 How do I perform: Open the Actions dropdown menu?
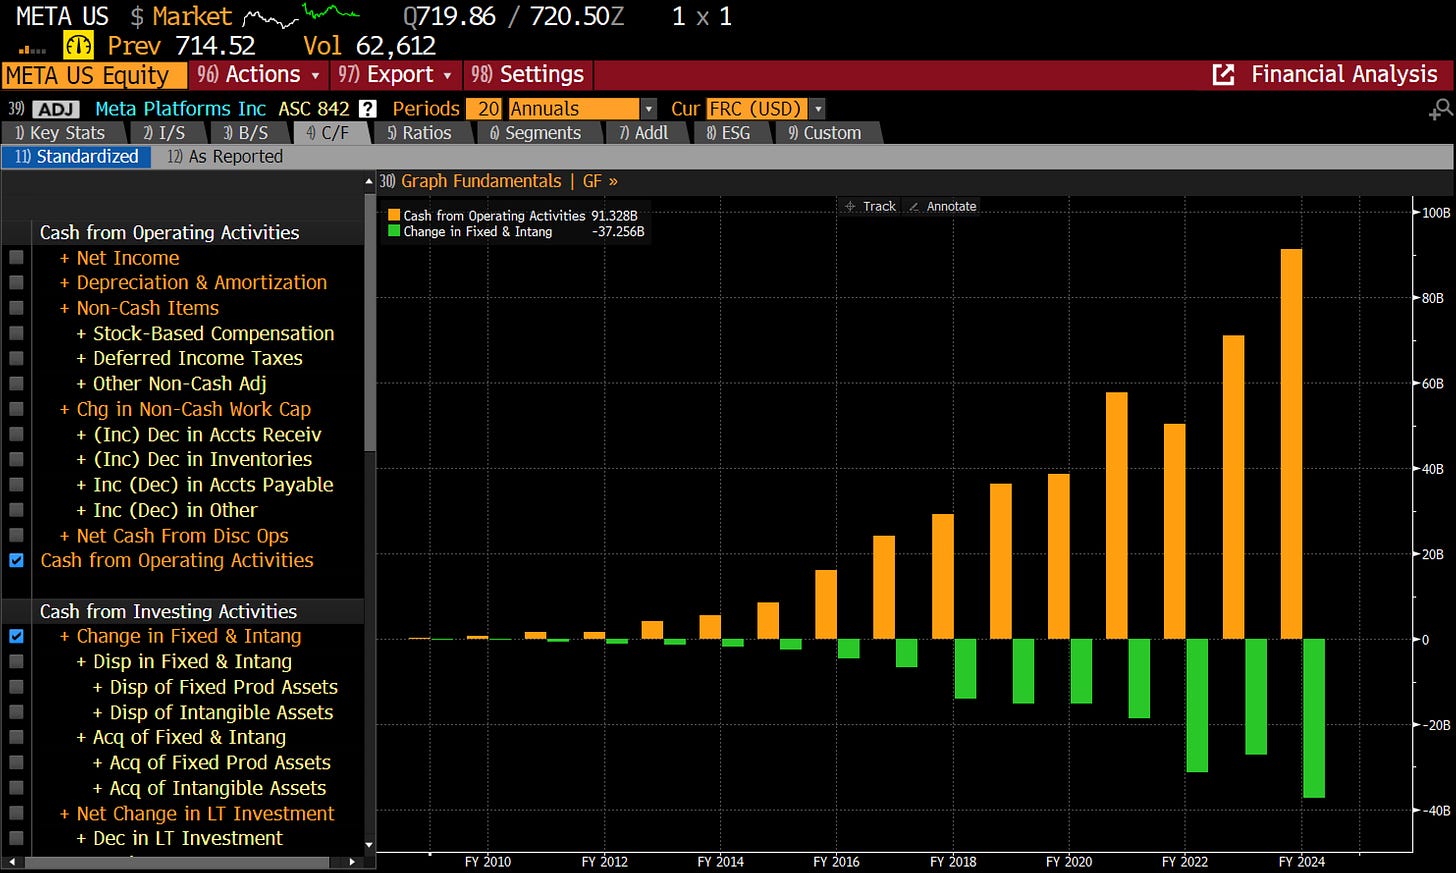click(258, 75)
